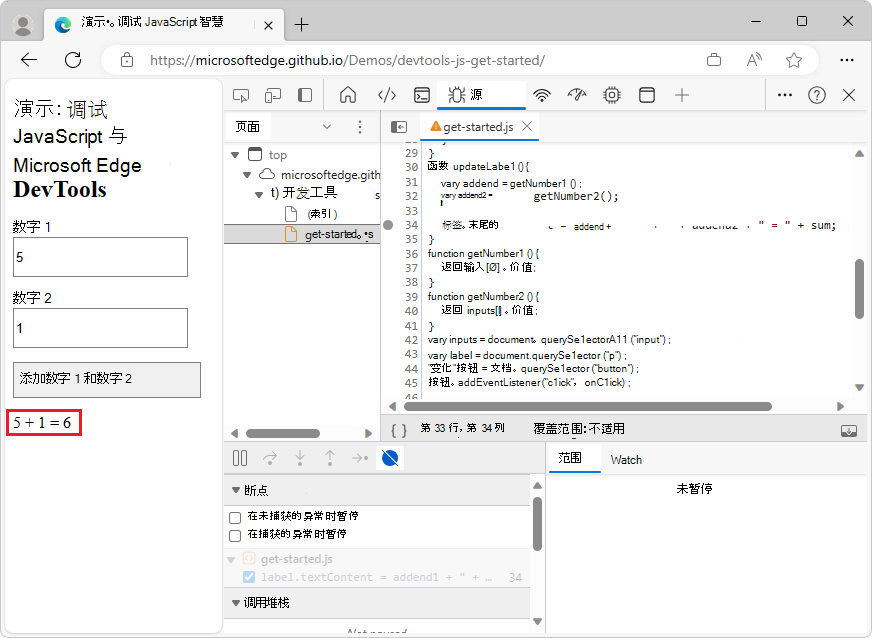Click the step out button
The width and height of the screenshot is (872, 638).
330,458
